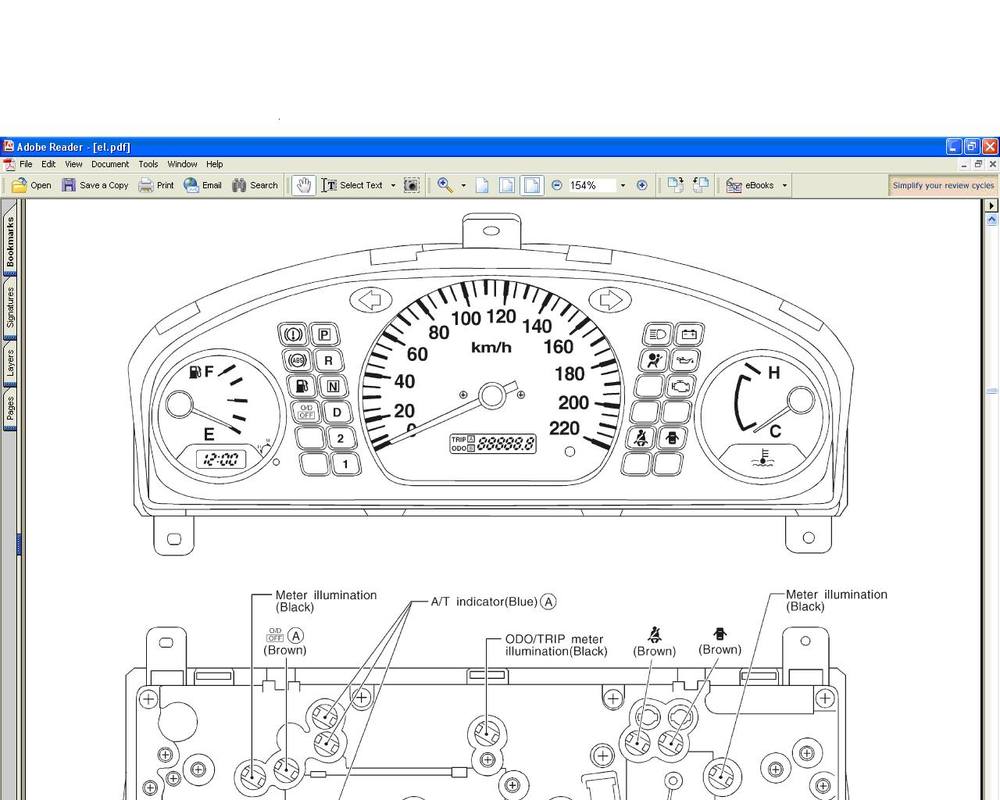Click the 'P' gear indicator box
Screen dimensions: 1000x800
click(324, 335)
